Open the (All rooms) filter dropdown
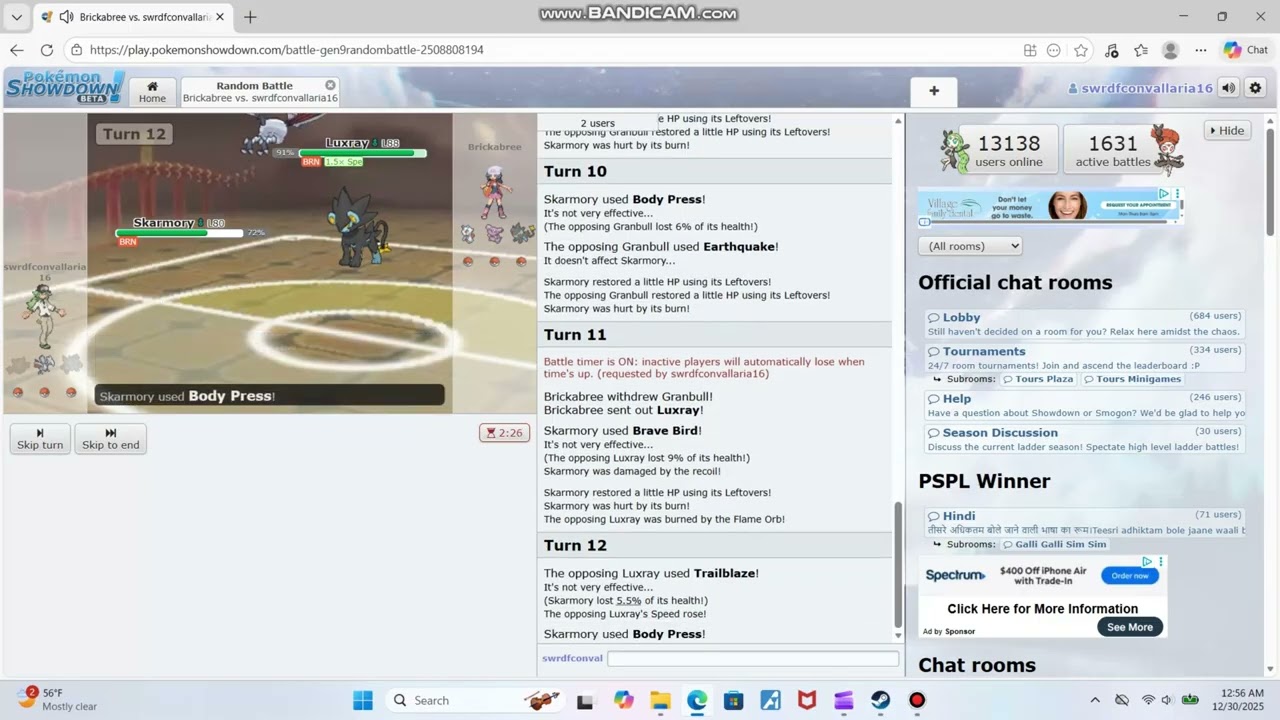This screenshot has height=720, width=1280. click(x=970, y=246)
